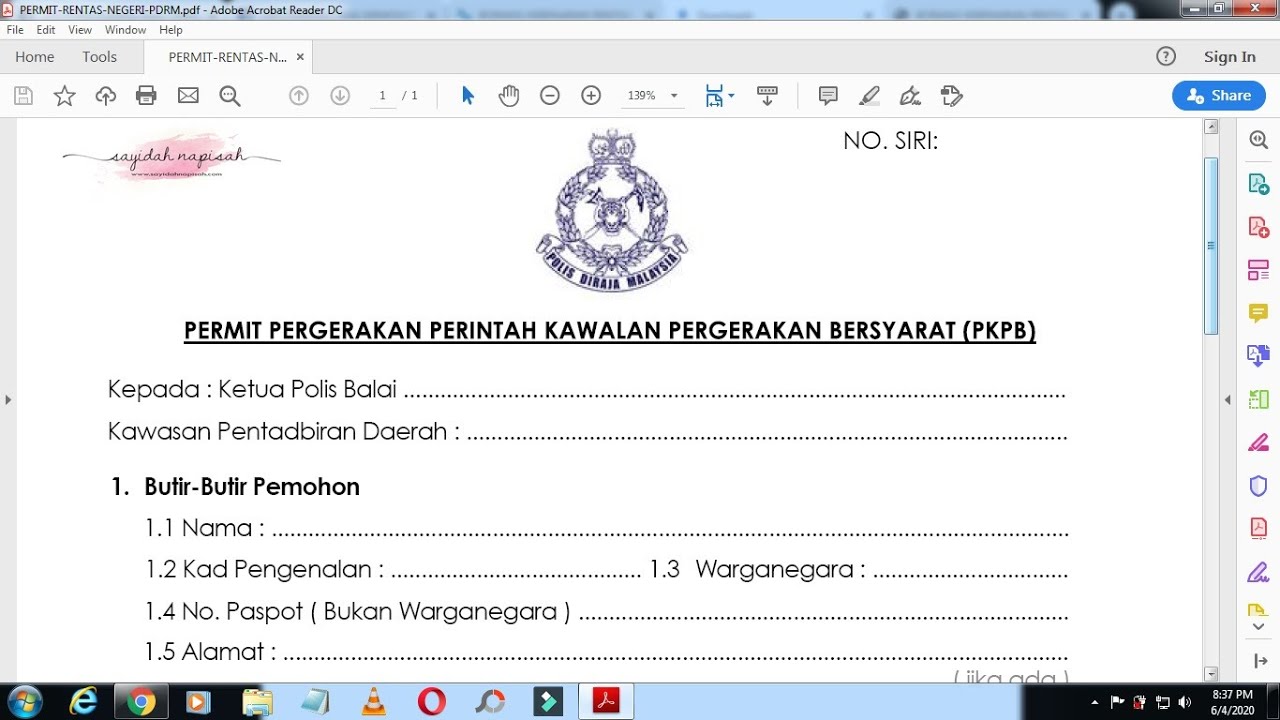This screenshot has height=720, width=1280.
Task: Open the Help question mark icon
Action: coord(1166,57)
